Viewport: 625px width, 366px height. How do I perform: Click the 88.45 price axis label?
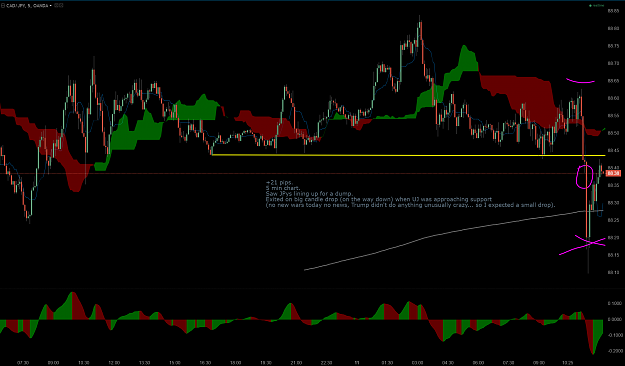(613, 150)
